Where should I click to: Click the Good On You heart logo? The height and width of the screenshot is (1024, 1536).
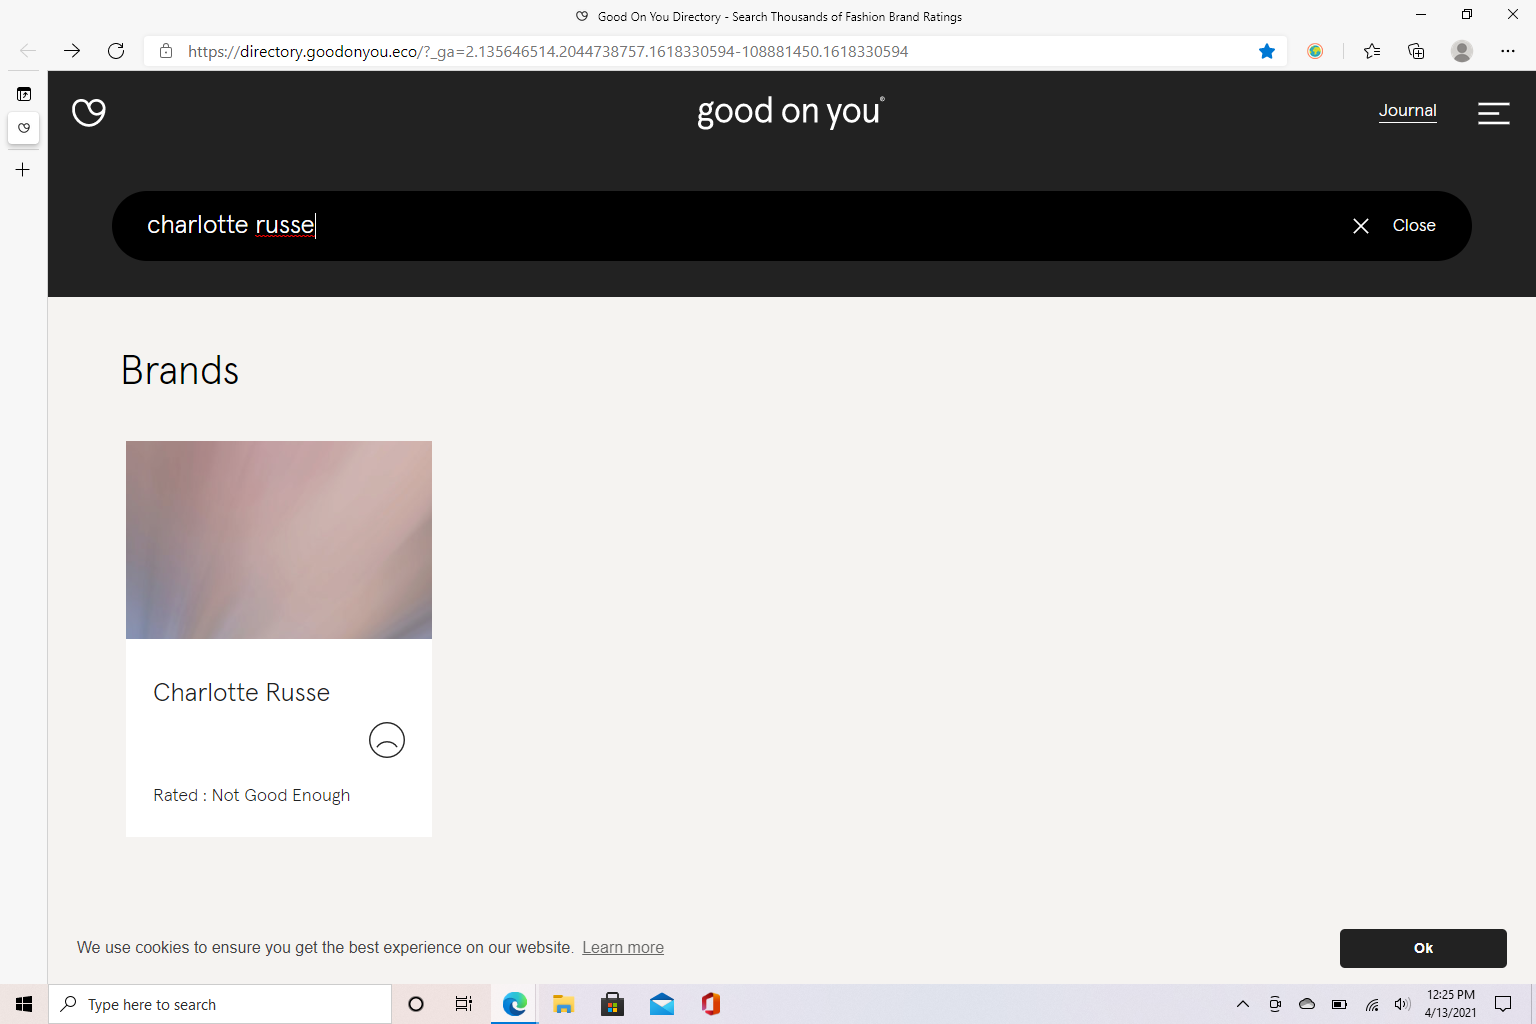tap(89, 112)
